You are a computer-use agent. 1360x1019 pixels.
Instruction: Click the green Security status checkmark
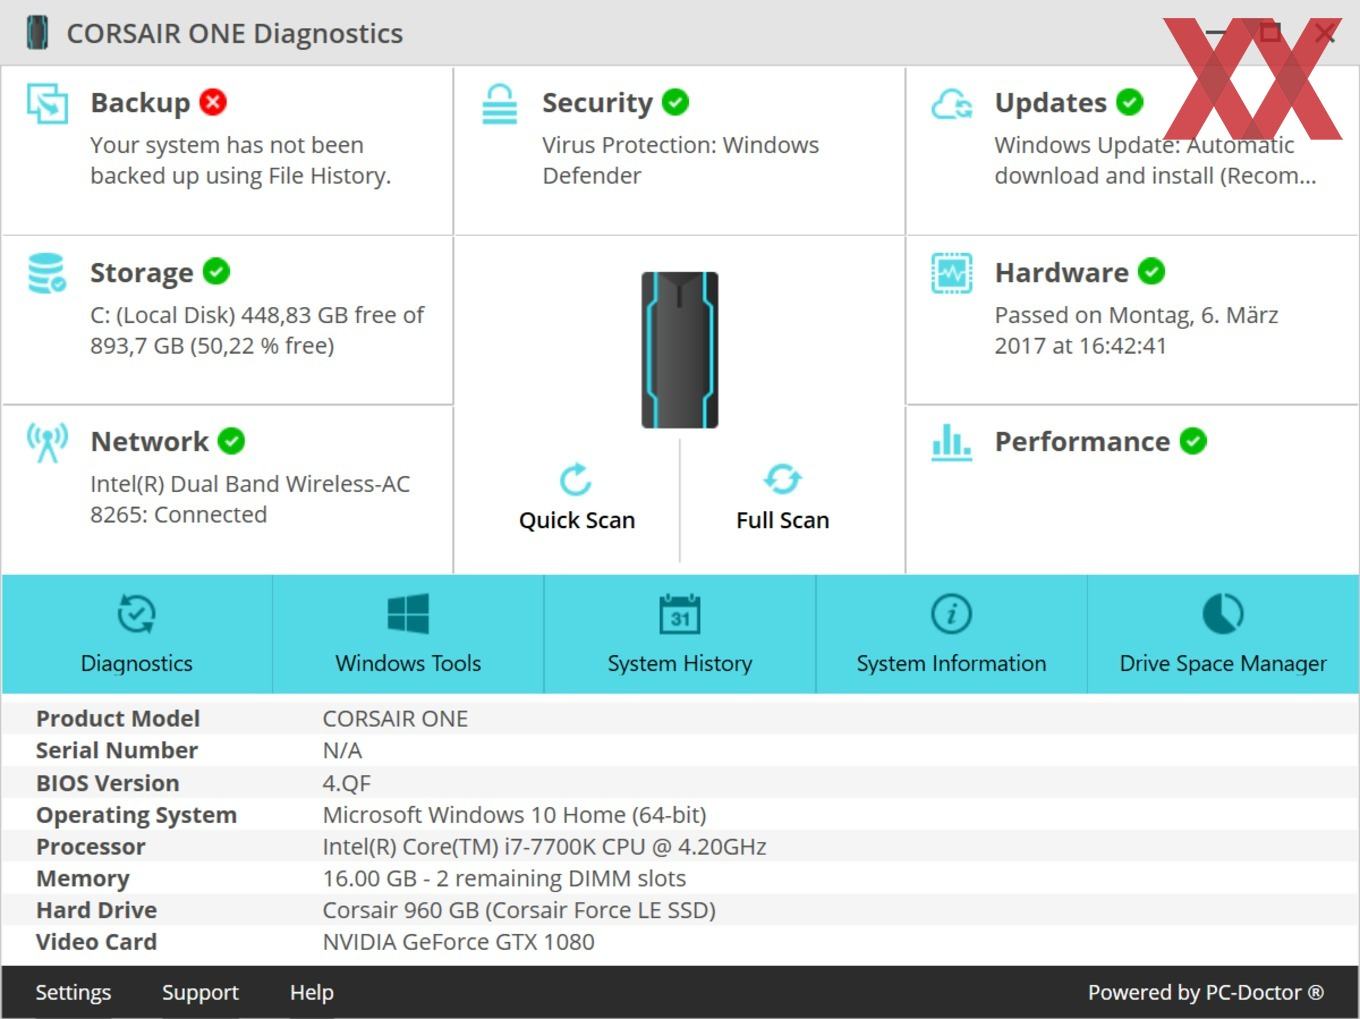(x=676, y=102)
